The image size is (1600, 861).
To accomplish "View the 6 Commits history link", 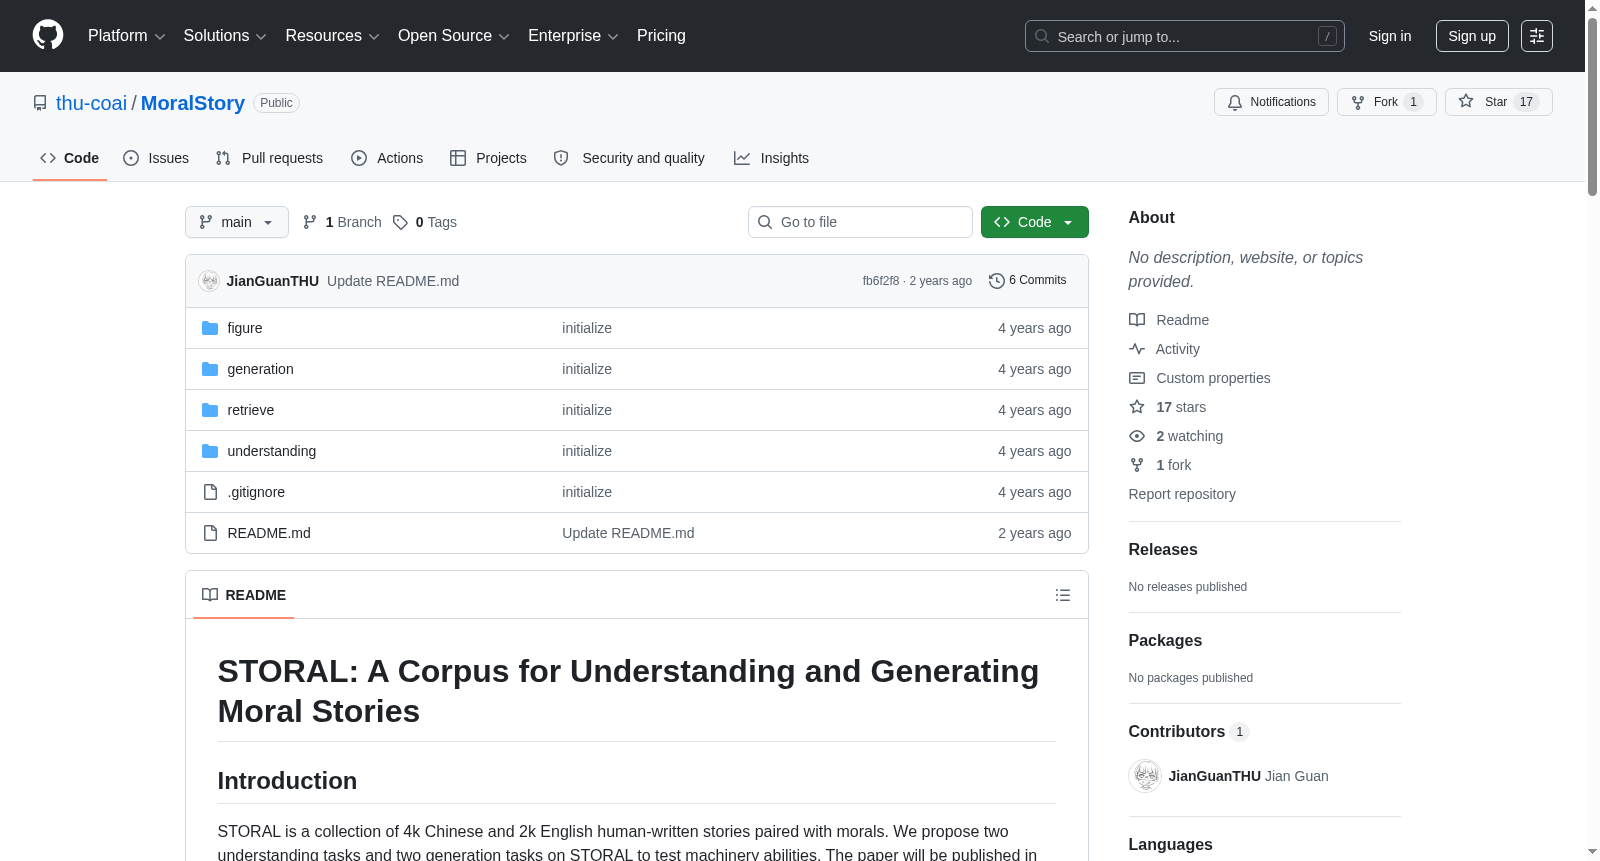I will tap(1028, 281).
